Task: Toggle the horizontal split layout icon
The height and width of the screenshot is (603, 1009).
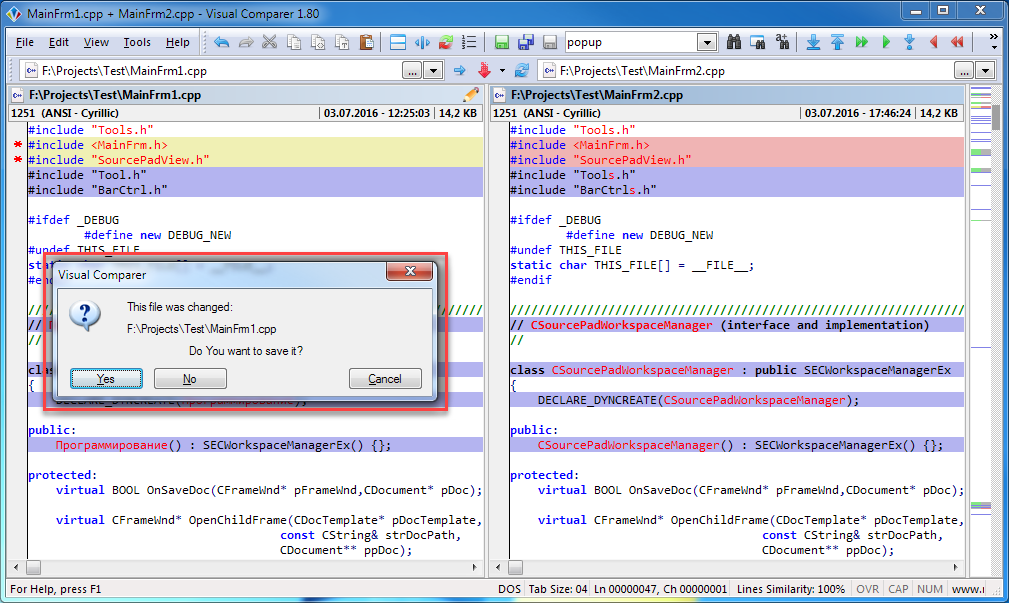Action: (x=397, y=42)
